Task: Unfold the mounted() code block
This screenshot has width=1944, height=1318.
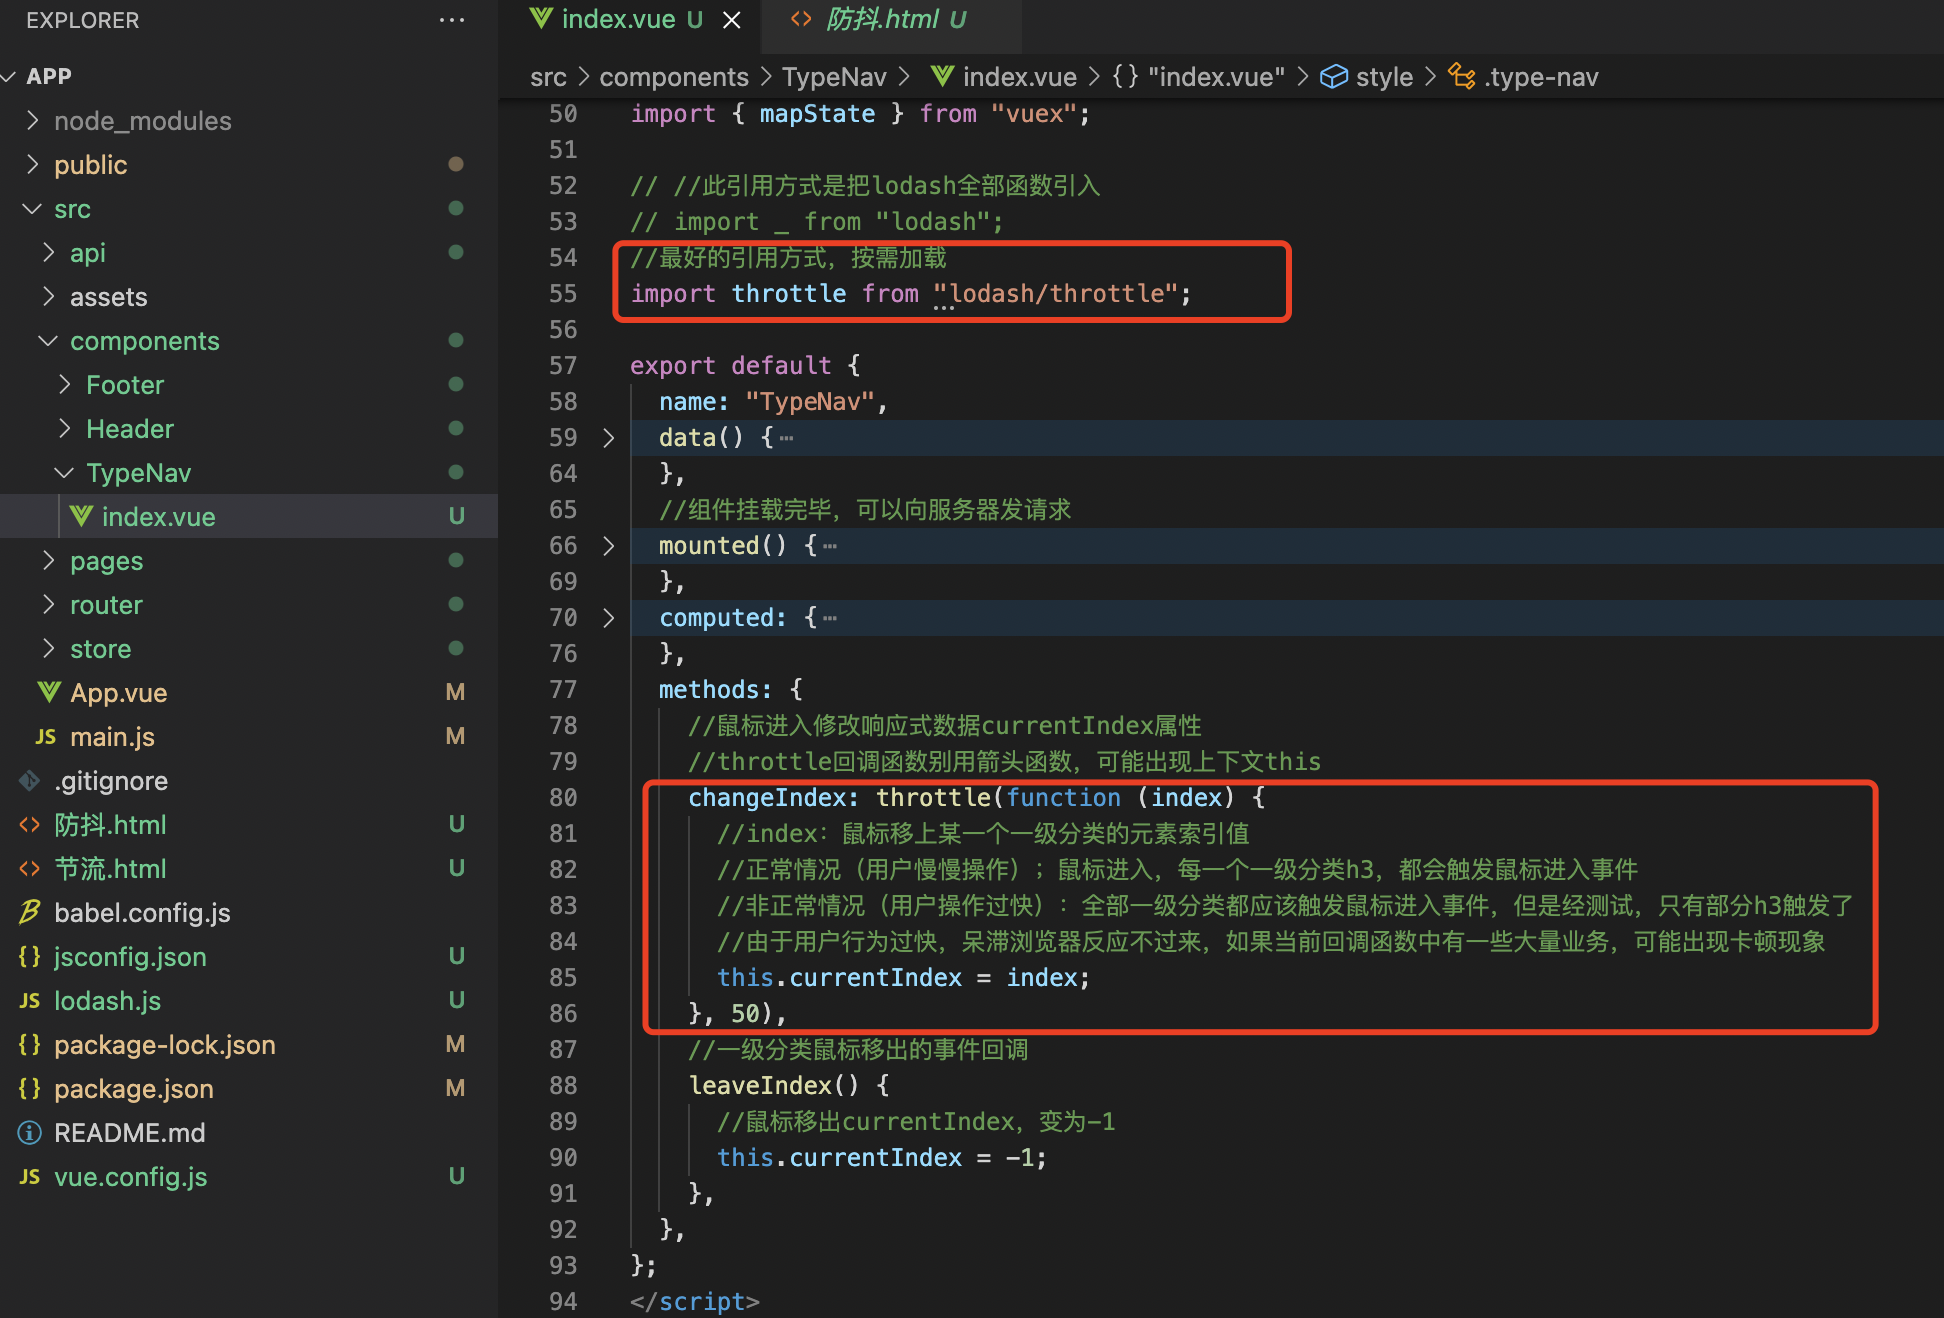Action: click(608, 546)
